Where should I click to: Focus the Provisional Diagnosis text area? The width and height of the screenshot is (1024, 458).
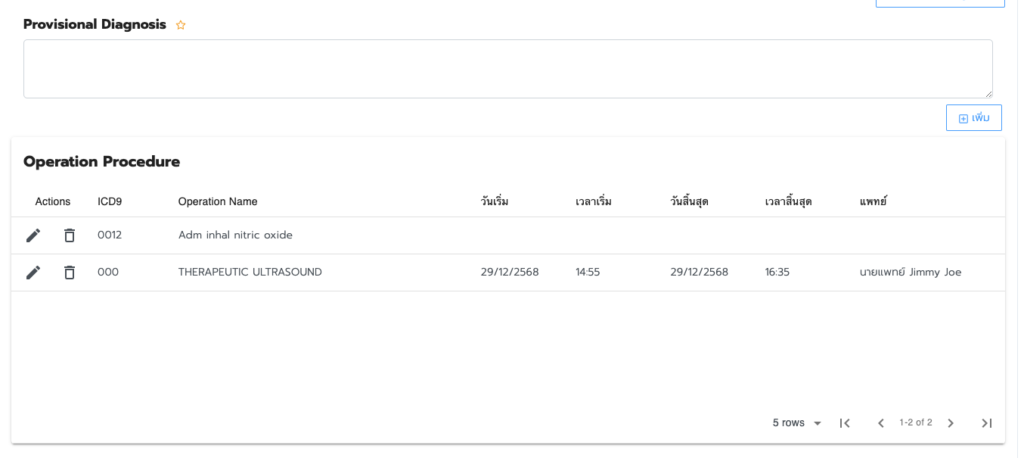point(507,69)
